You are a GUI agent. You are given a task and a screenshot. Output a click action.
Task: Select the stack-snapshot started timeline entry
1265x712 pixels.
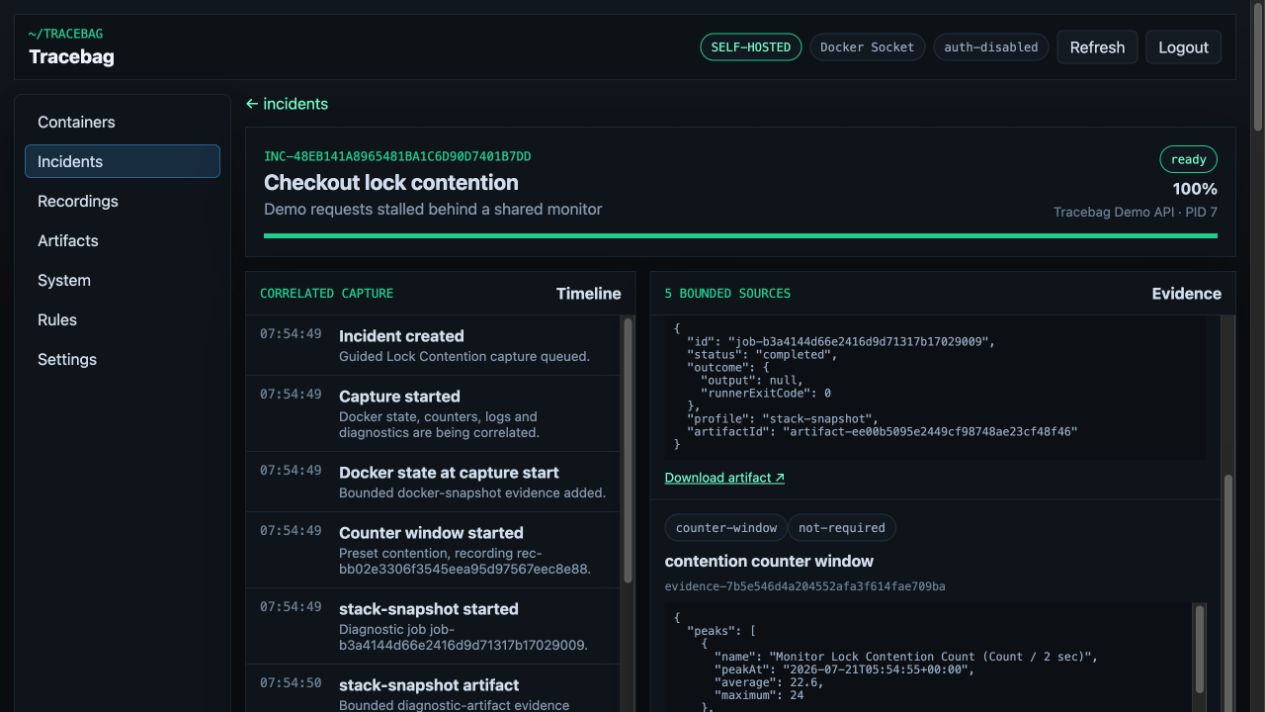[x=433, y=626]
